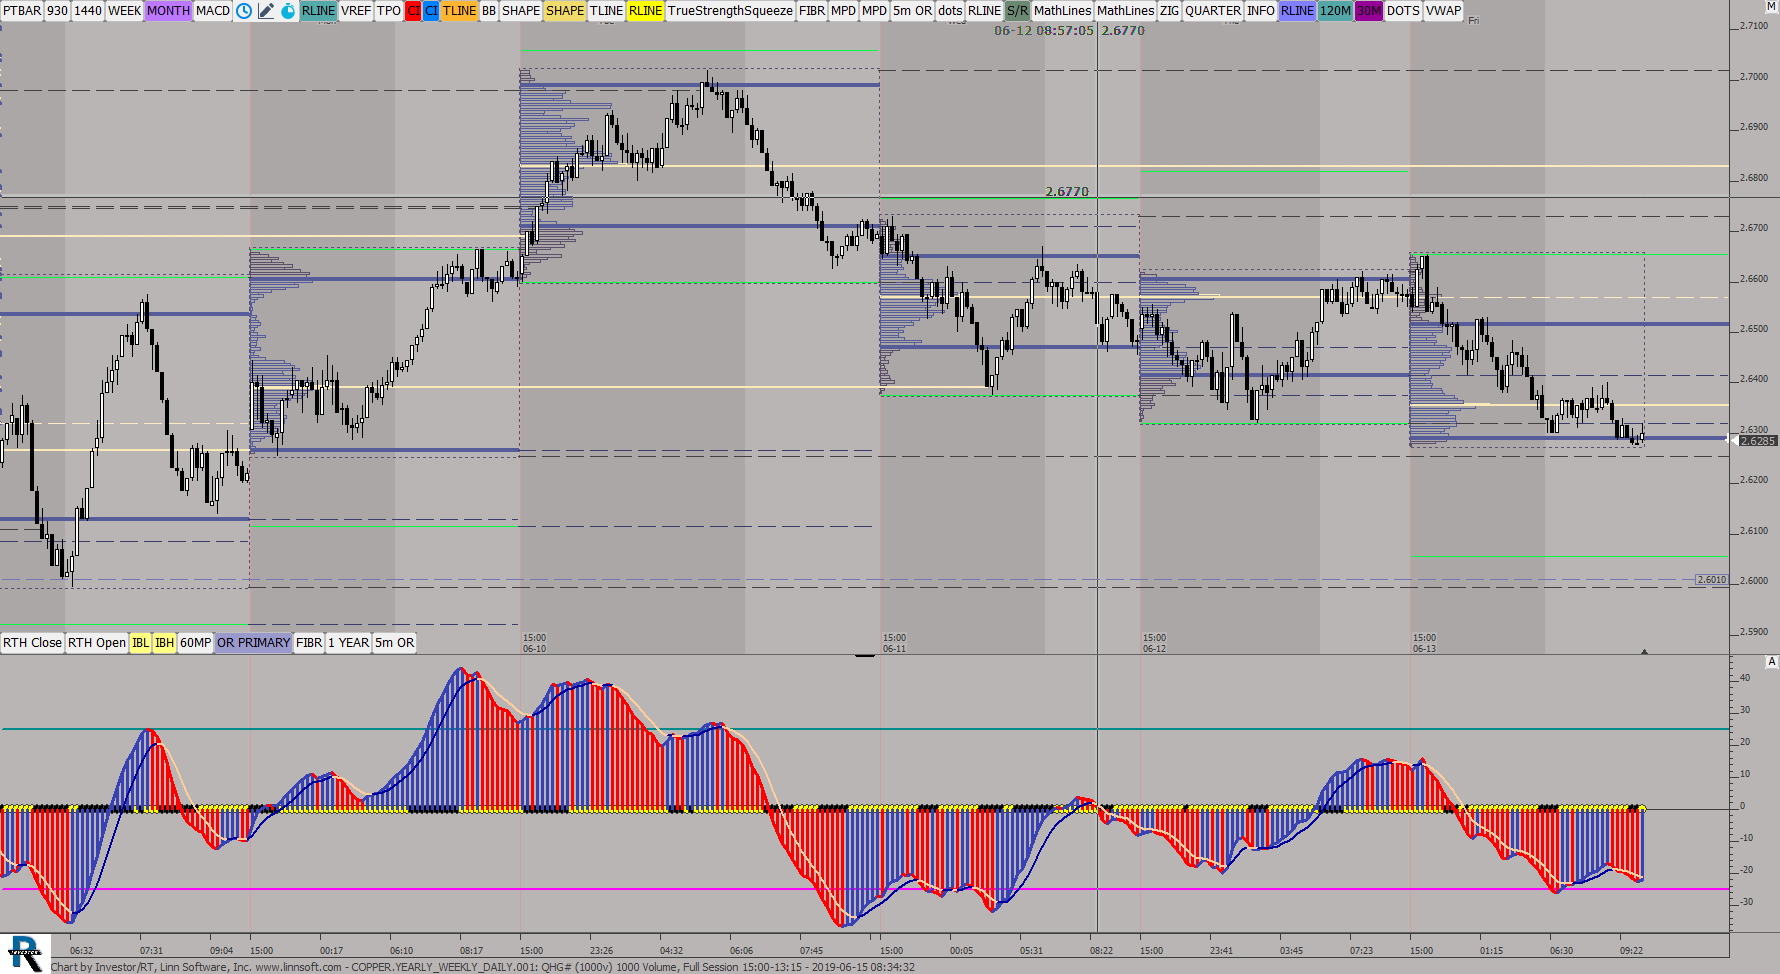Select the QUARTER button

click(x=1213, y=11)
